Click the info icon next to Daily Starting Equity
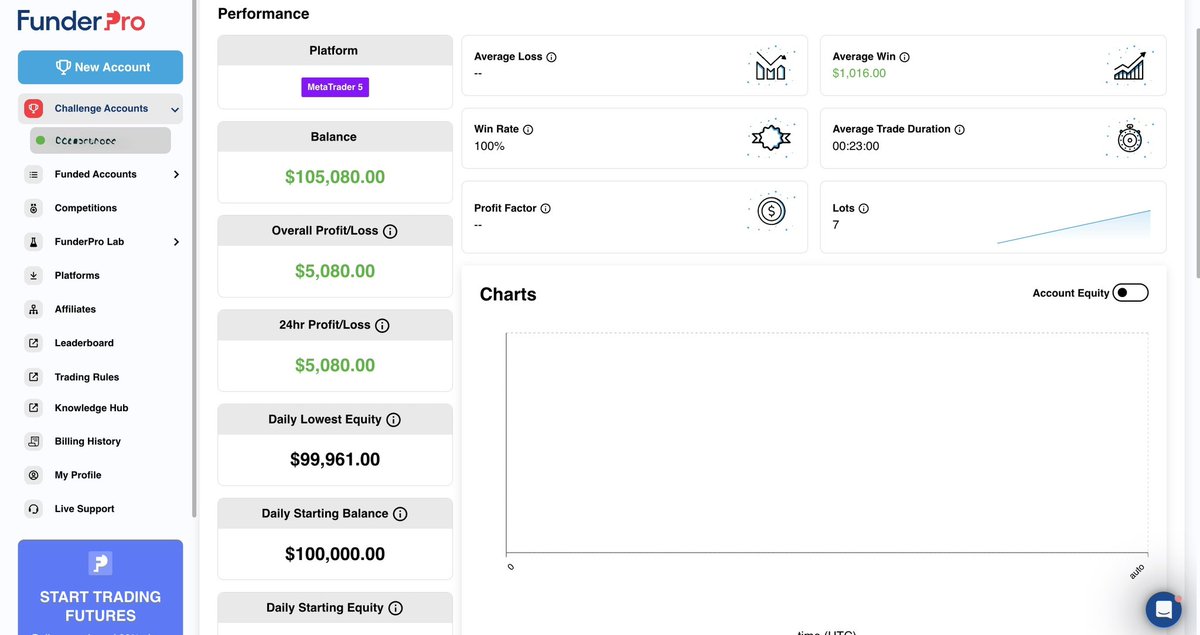This screenshot has height=635, width=1200. [395, 608]
